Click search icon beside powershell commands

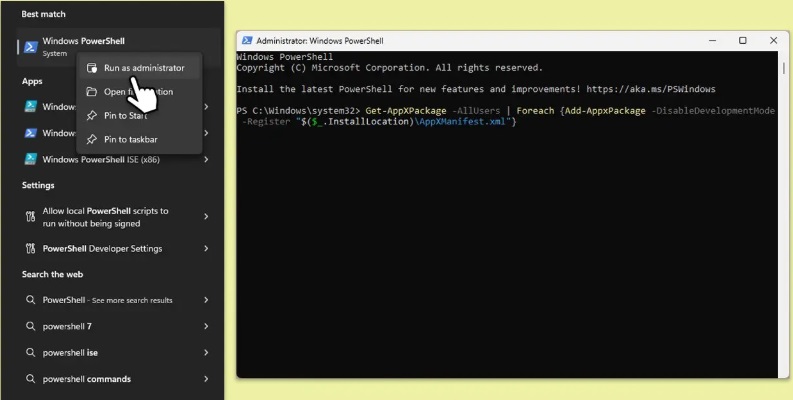pos(30,379)
